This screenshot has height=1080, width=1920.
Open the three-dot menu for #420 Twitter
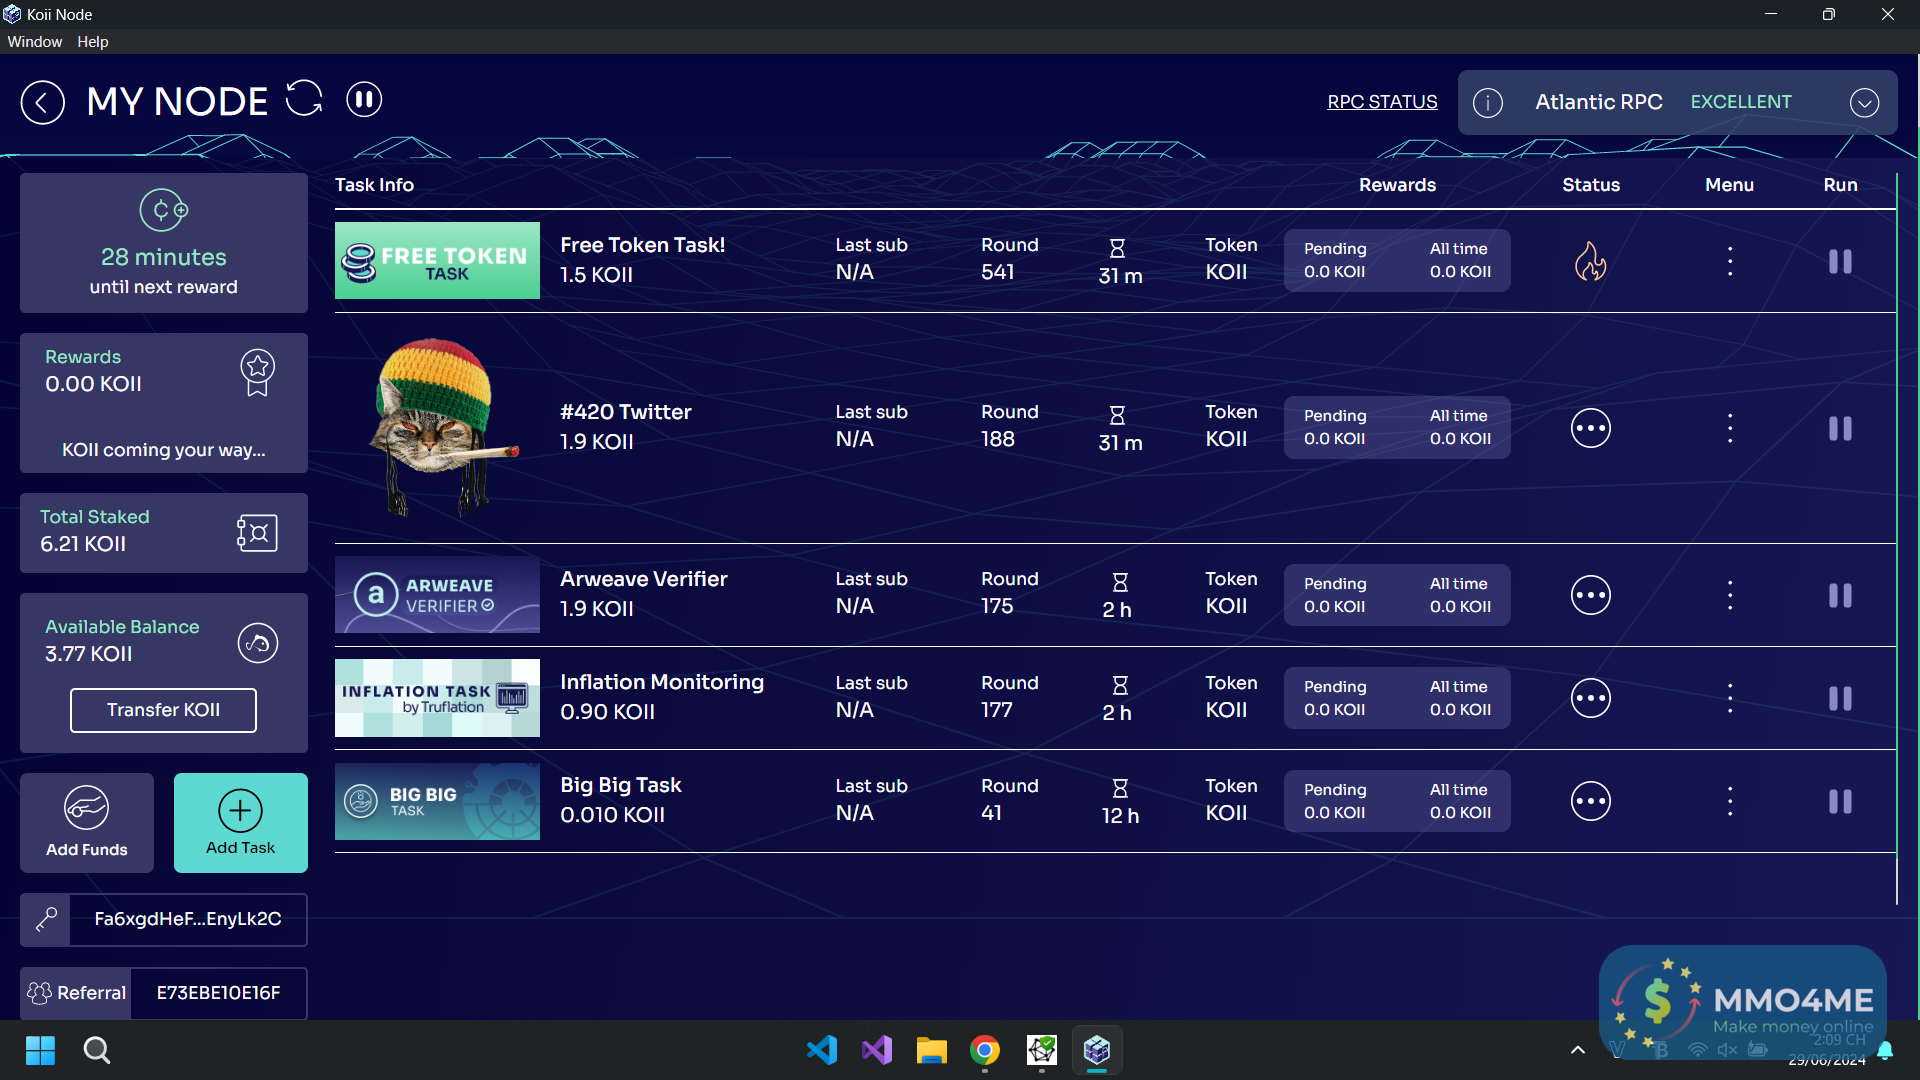(1730, 429)
